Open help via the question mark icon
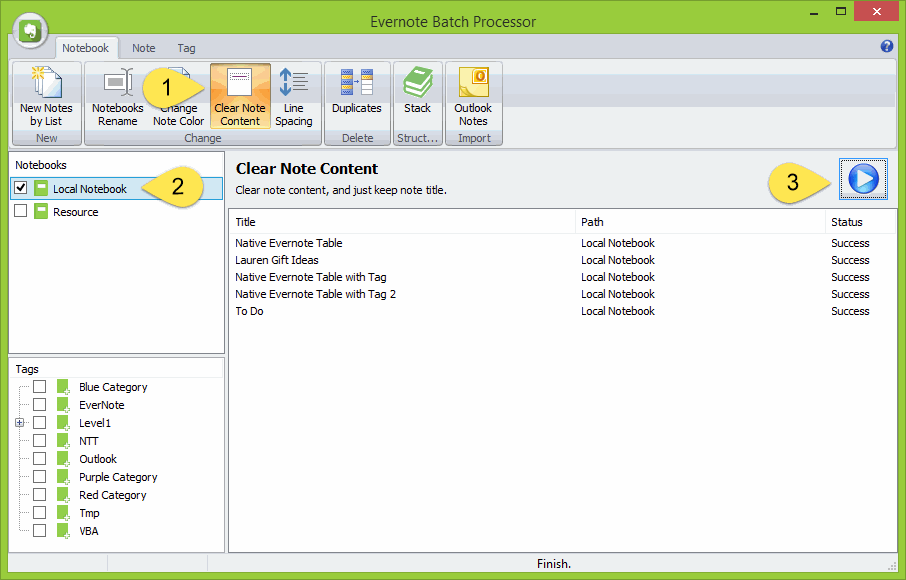This screenshot has width=906, height=580. coord(886,46)
